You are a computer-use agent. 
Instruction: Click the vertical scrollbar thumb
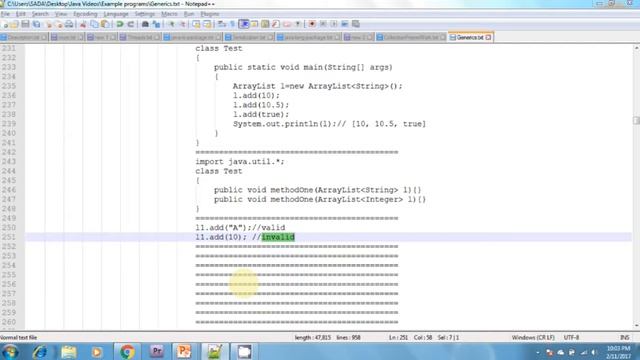coord(636,120)
